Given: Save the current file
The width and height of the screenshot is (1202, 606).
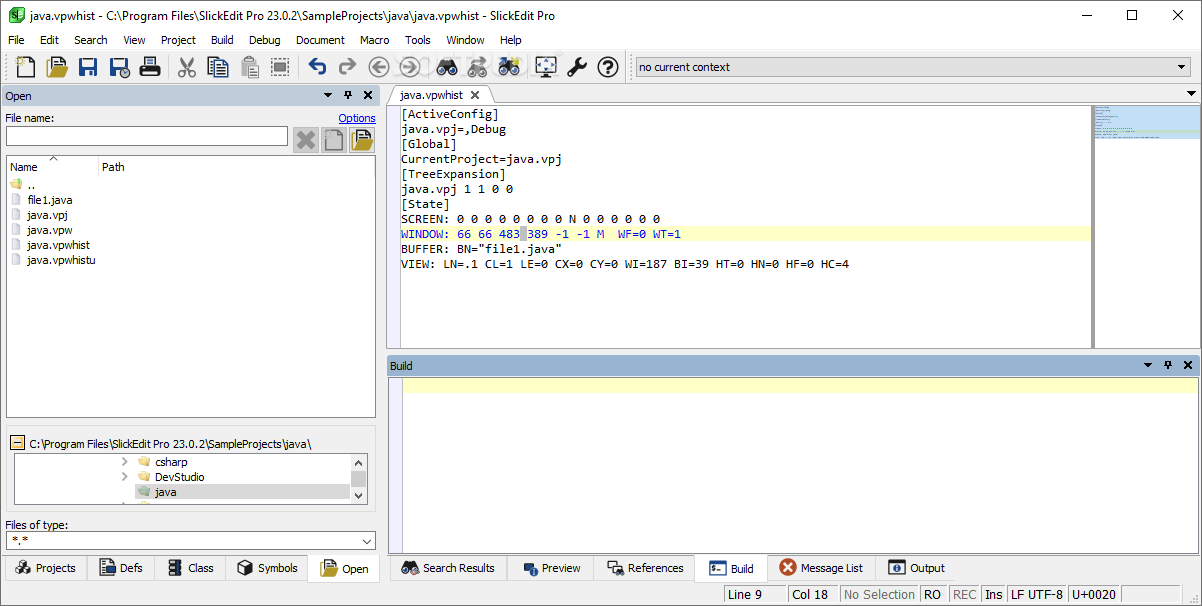Looking at the screenshot, I should pos(88,67).
